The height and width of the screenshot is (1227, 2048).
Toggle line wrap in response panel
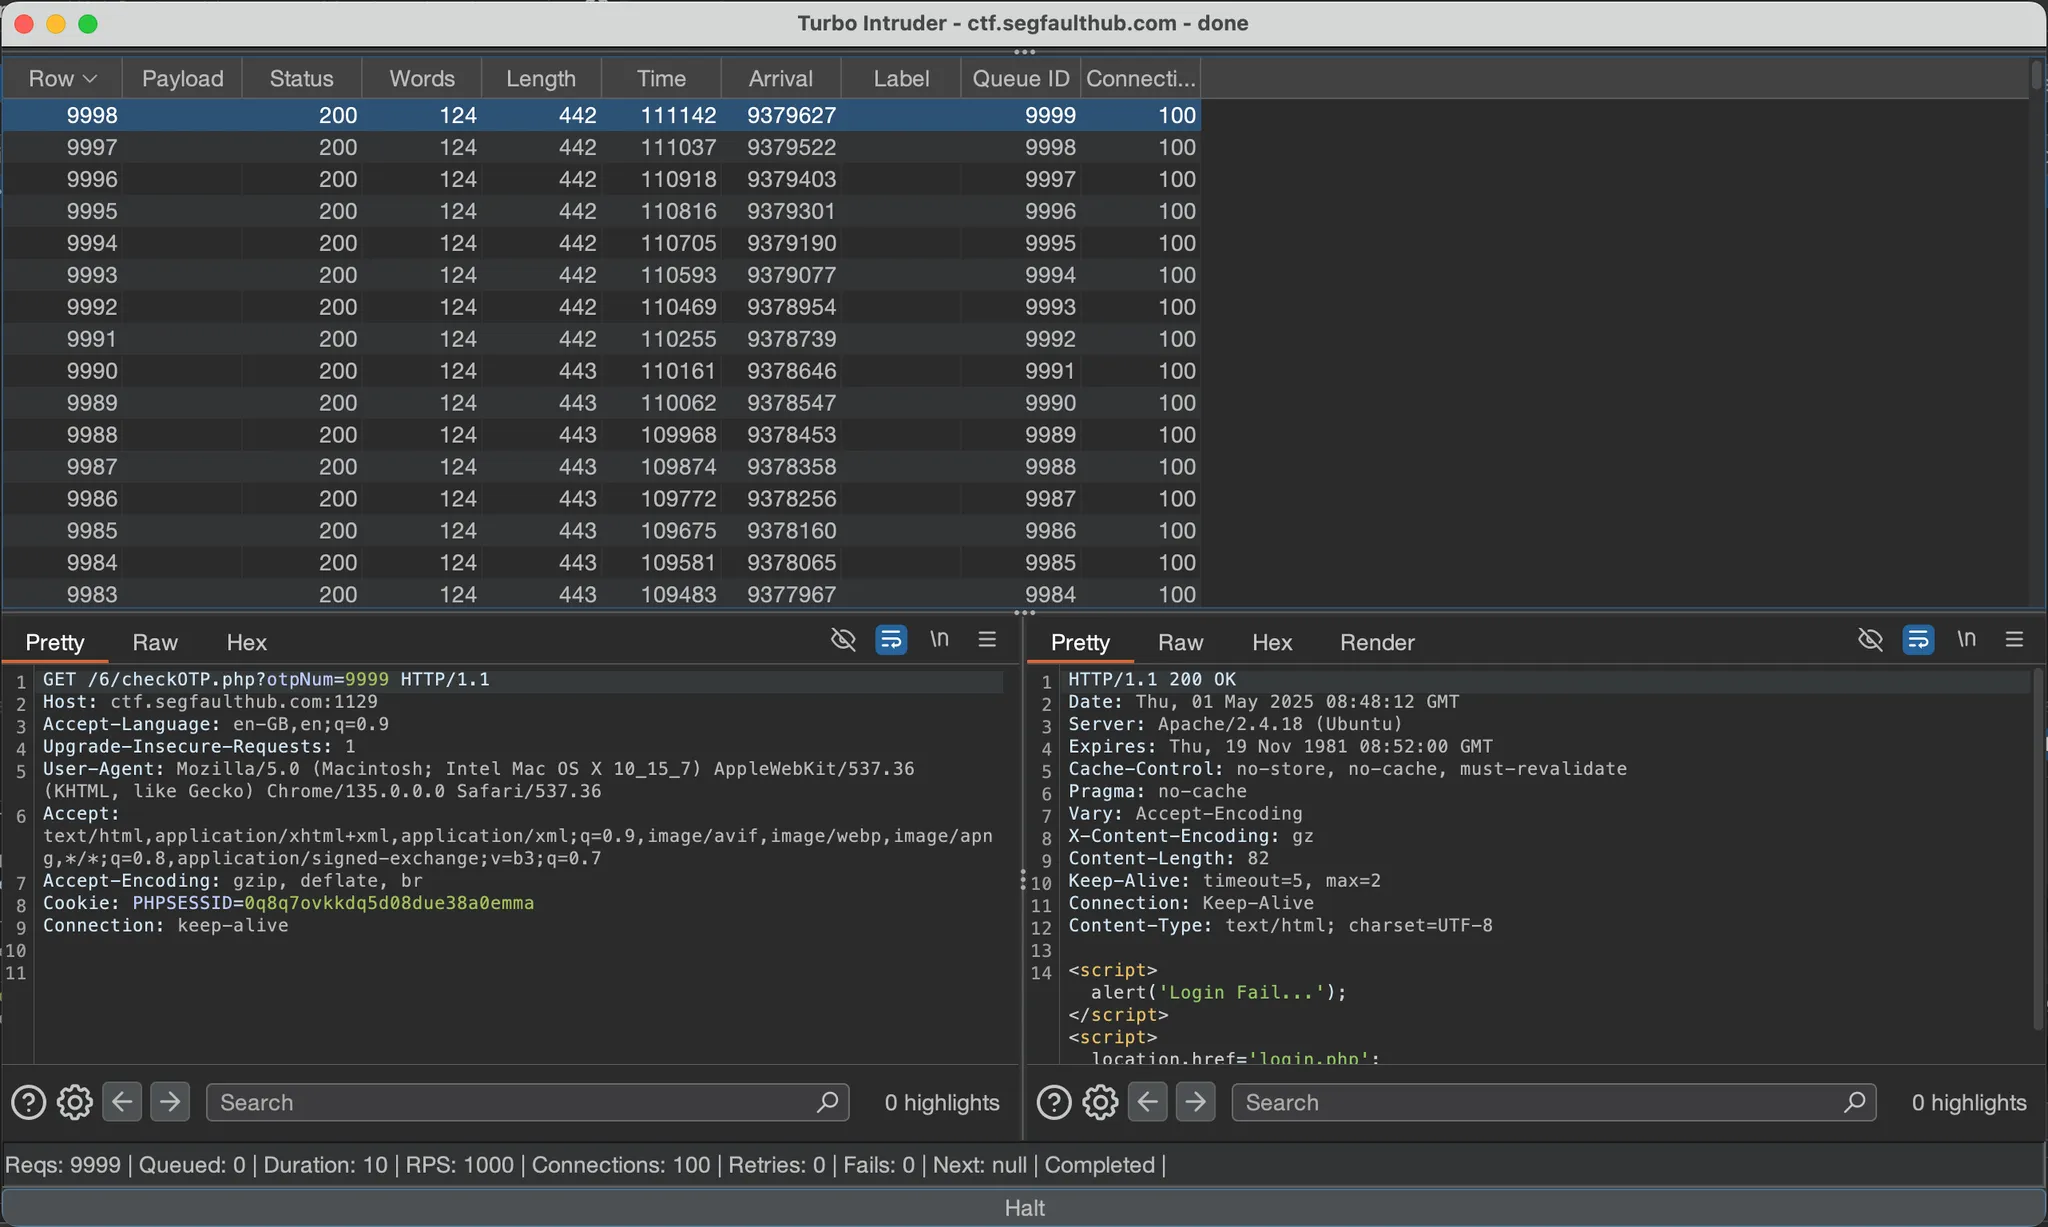(1917, 640)
